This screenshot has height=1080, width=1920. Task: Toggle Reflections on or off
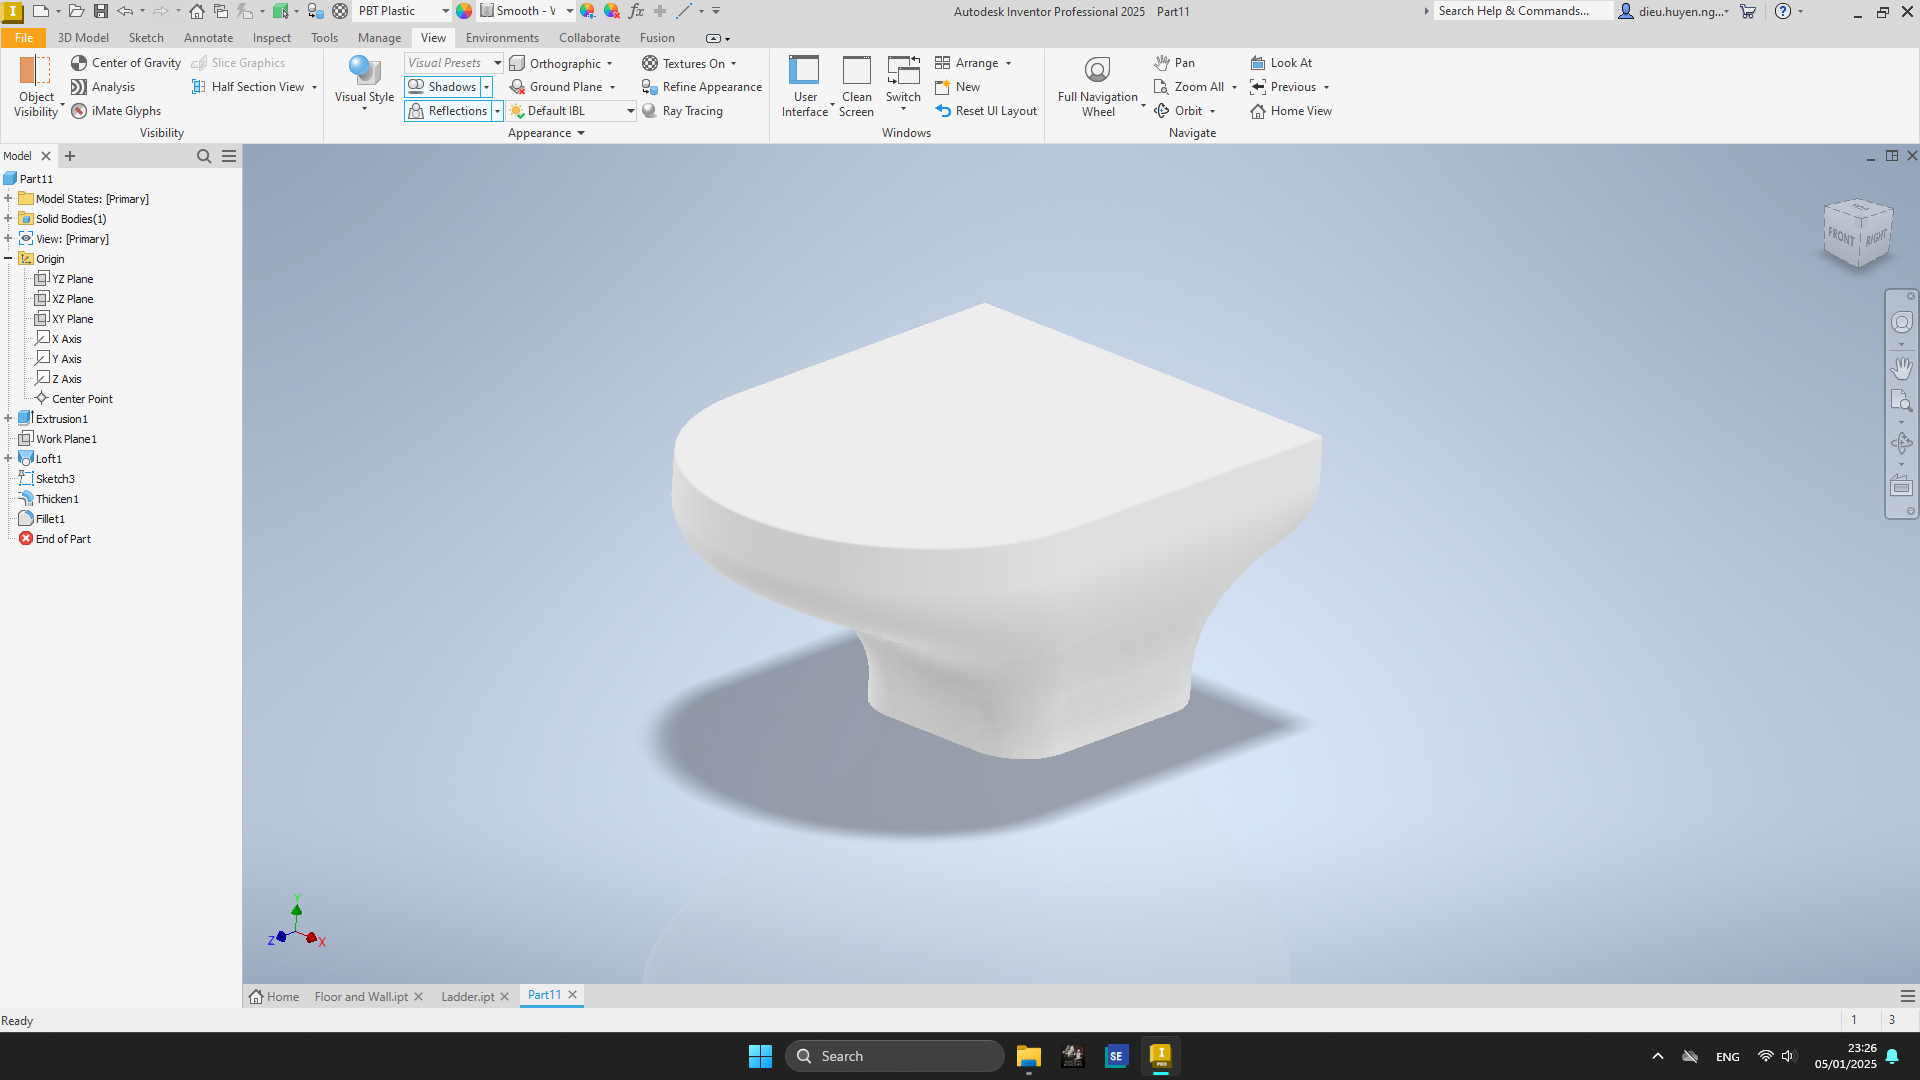pos(447,111)
